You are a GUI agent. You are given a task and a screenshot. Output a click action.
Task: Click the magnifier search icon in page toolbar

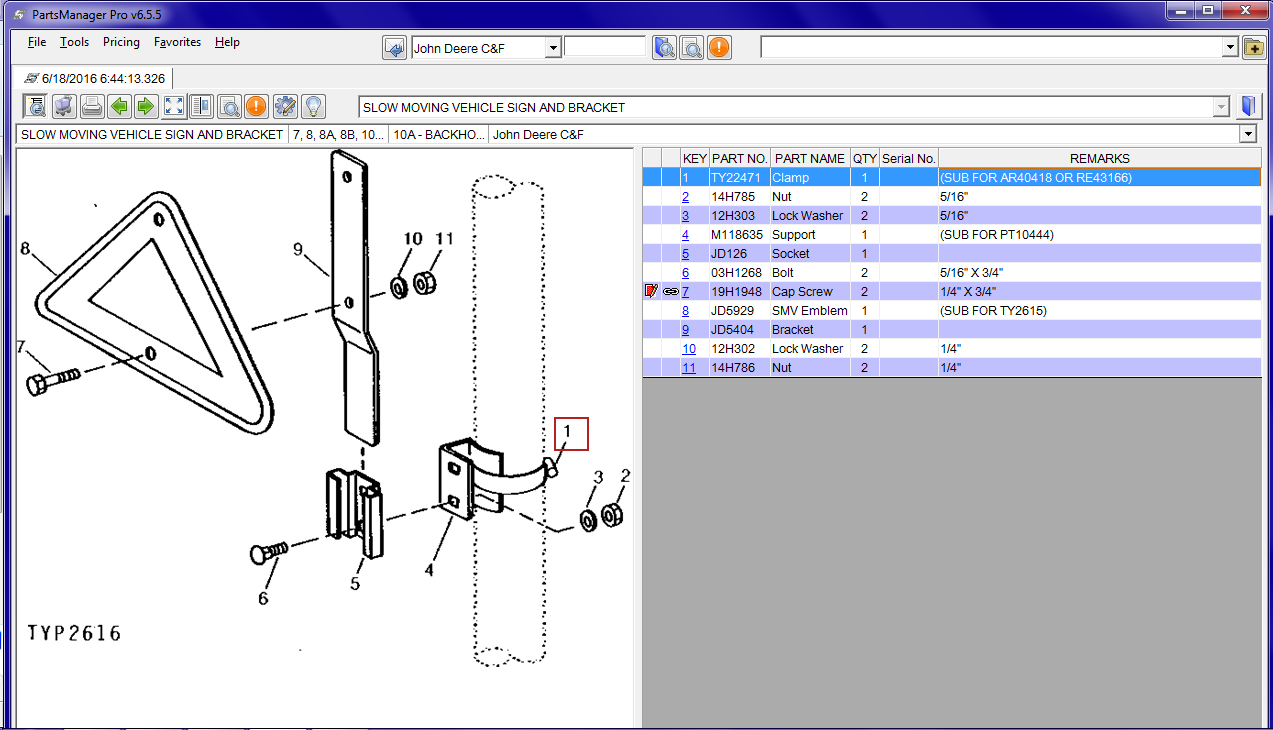tap(229, 106)
